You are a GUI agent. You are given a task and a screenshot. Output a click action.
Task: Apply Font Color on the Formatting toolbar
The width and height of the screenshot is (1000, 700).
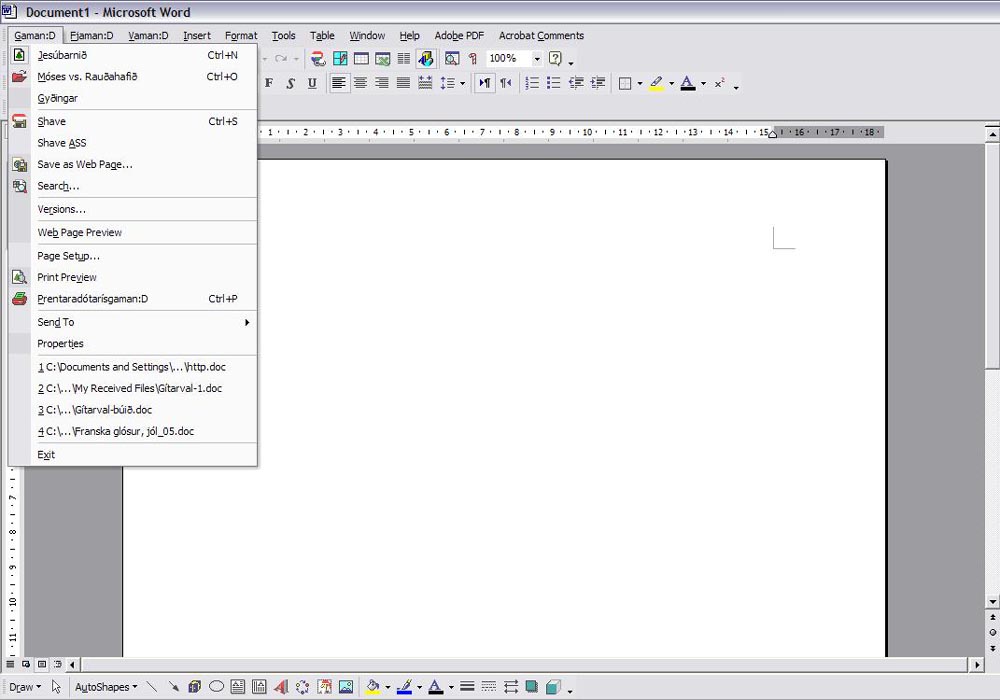pyautogui.click(x=688, y=83)
